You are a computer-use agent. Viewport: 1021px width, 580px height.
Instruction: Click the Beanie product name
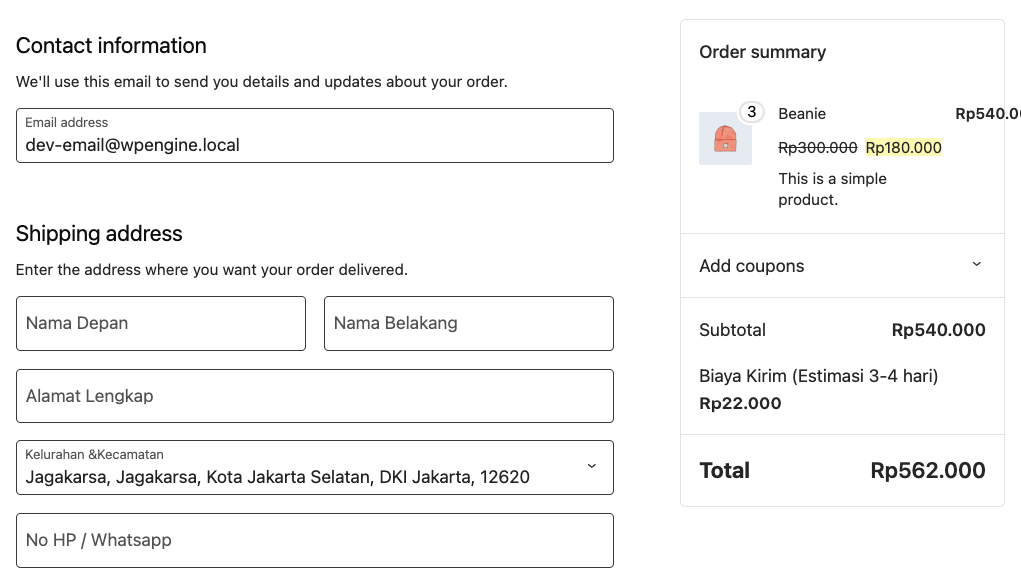coord(802,114)
